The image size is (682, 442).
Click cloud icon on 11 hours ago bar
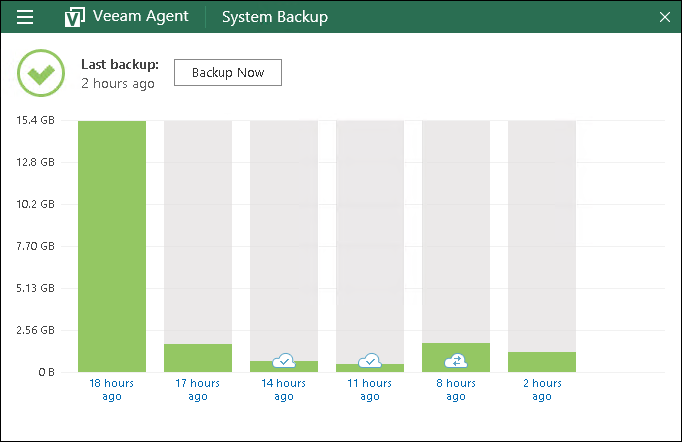click(x=370, y=360)
